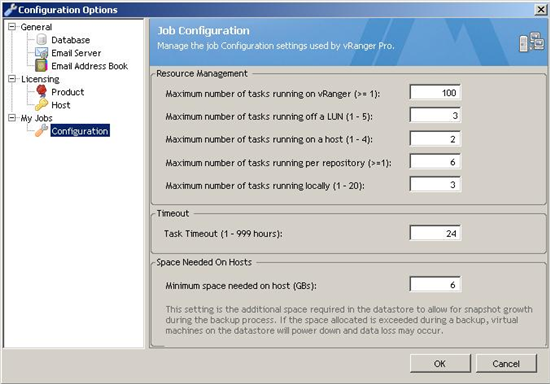The width and height of the screenshot is (550, 384).
Task: Select the General tree label
Action: click(x=36, y=27)
